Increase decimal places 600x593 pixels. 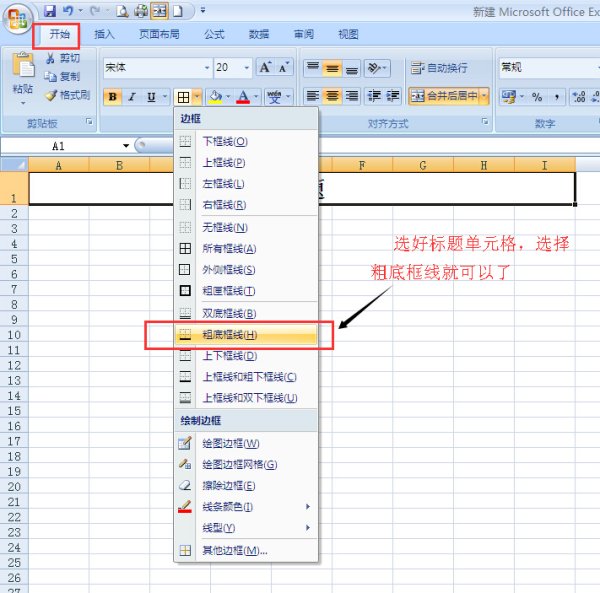[579, 97]
